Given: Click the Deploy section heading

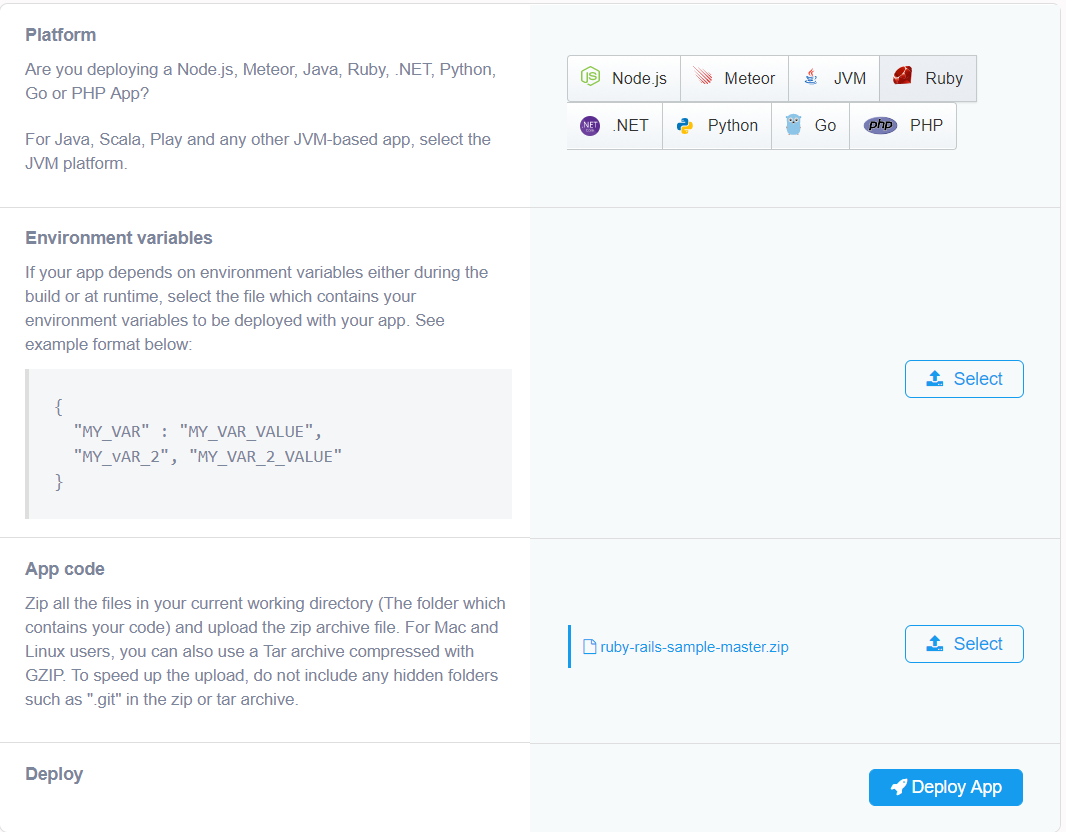Looking at the screenshot, I should tap(54, 774).
